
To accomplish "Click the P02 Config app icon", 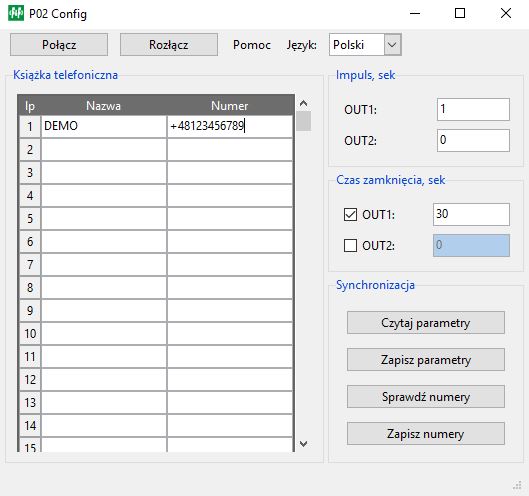I will point(16,13).
